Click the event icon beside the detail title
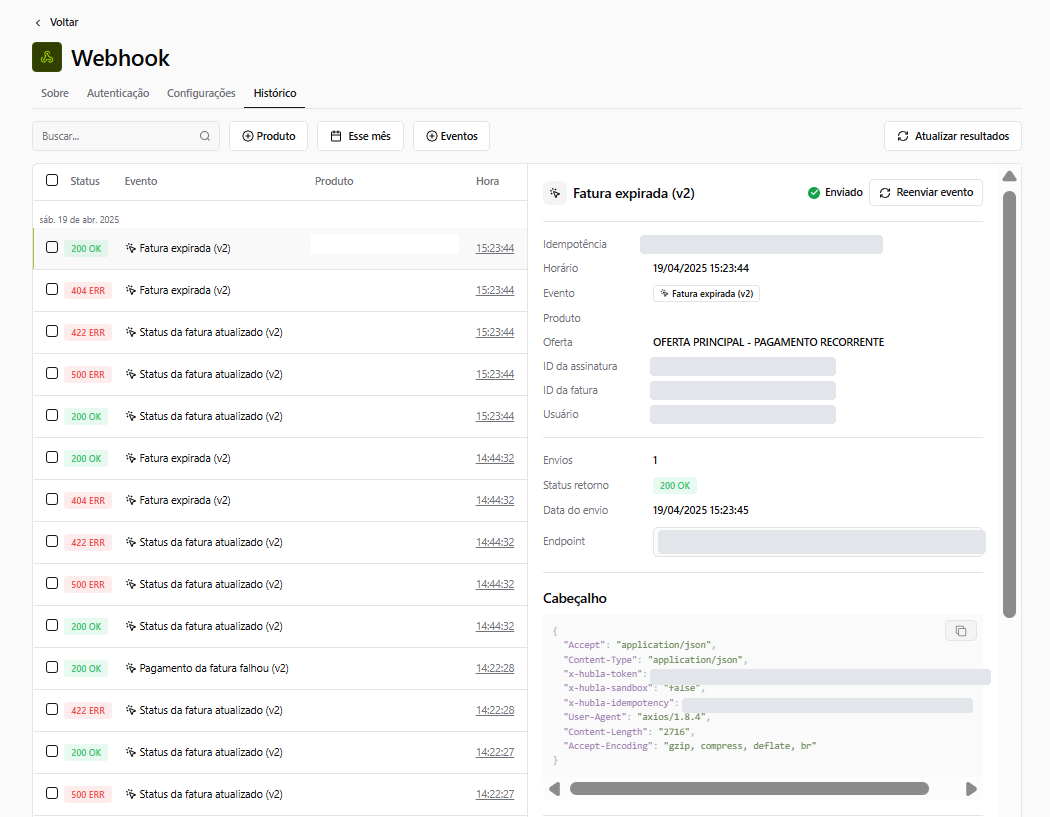The height and width of the screenshot is (817, 1050). 555,194
